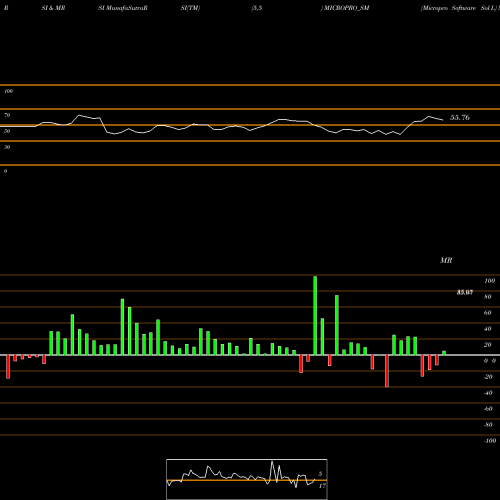Click the longest red bar in MR histogram
The image size is (500, 500).
click(387, 371)
